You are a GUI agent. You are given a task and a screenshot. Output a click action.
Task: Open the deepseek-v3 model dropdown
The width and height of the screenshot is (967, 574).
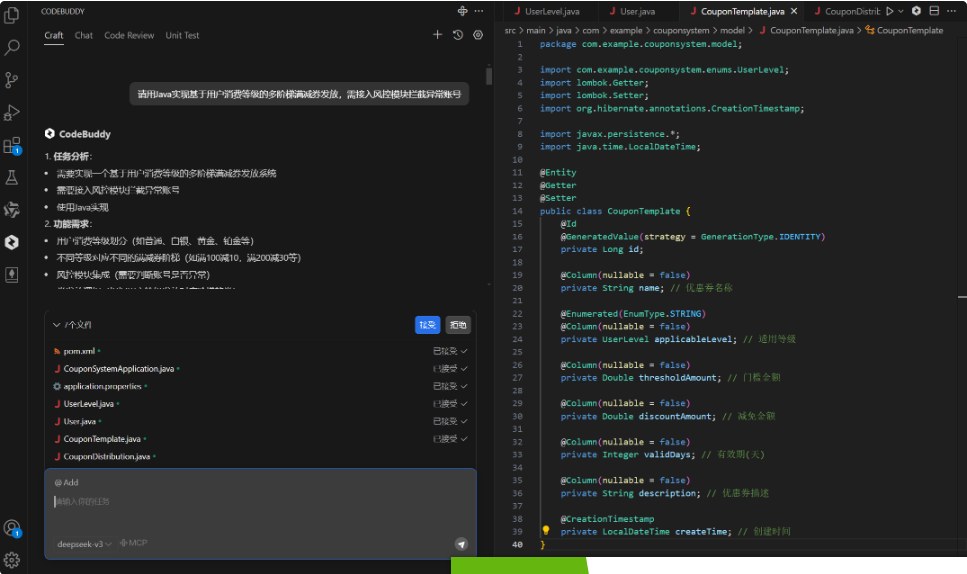click(84, 544)
